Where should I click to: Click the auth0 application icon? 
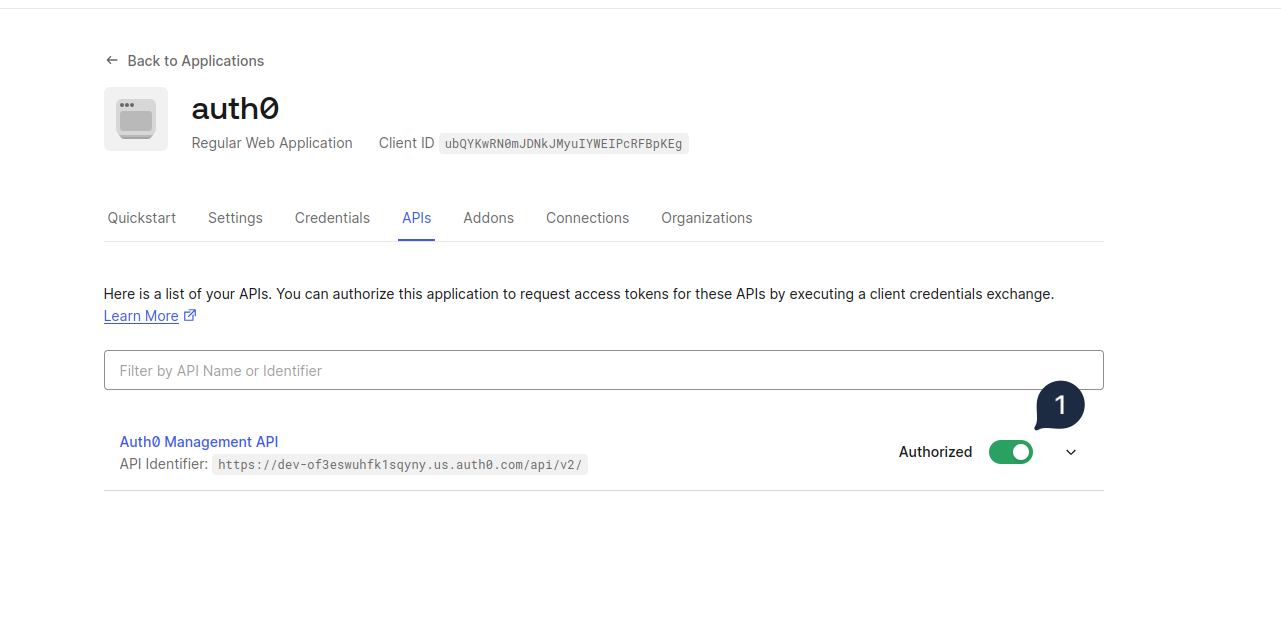[136, 119]
